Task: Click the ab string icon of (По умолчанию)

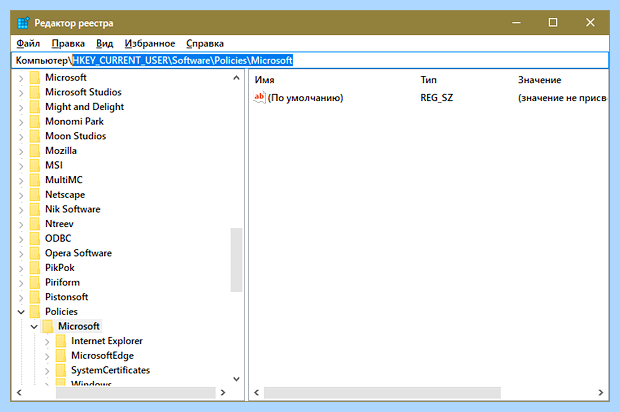Action: tap(259, 97)
